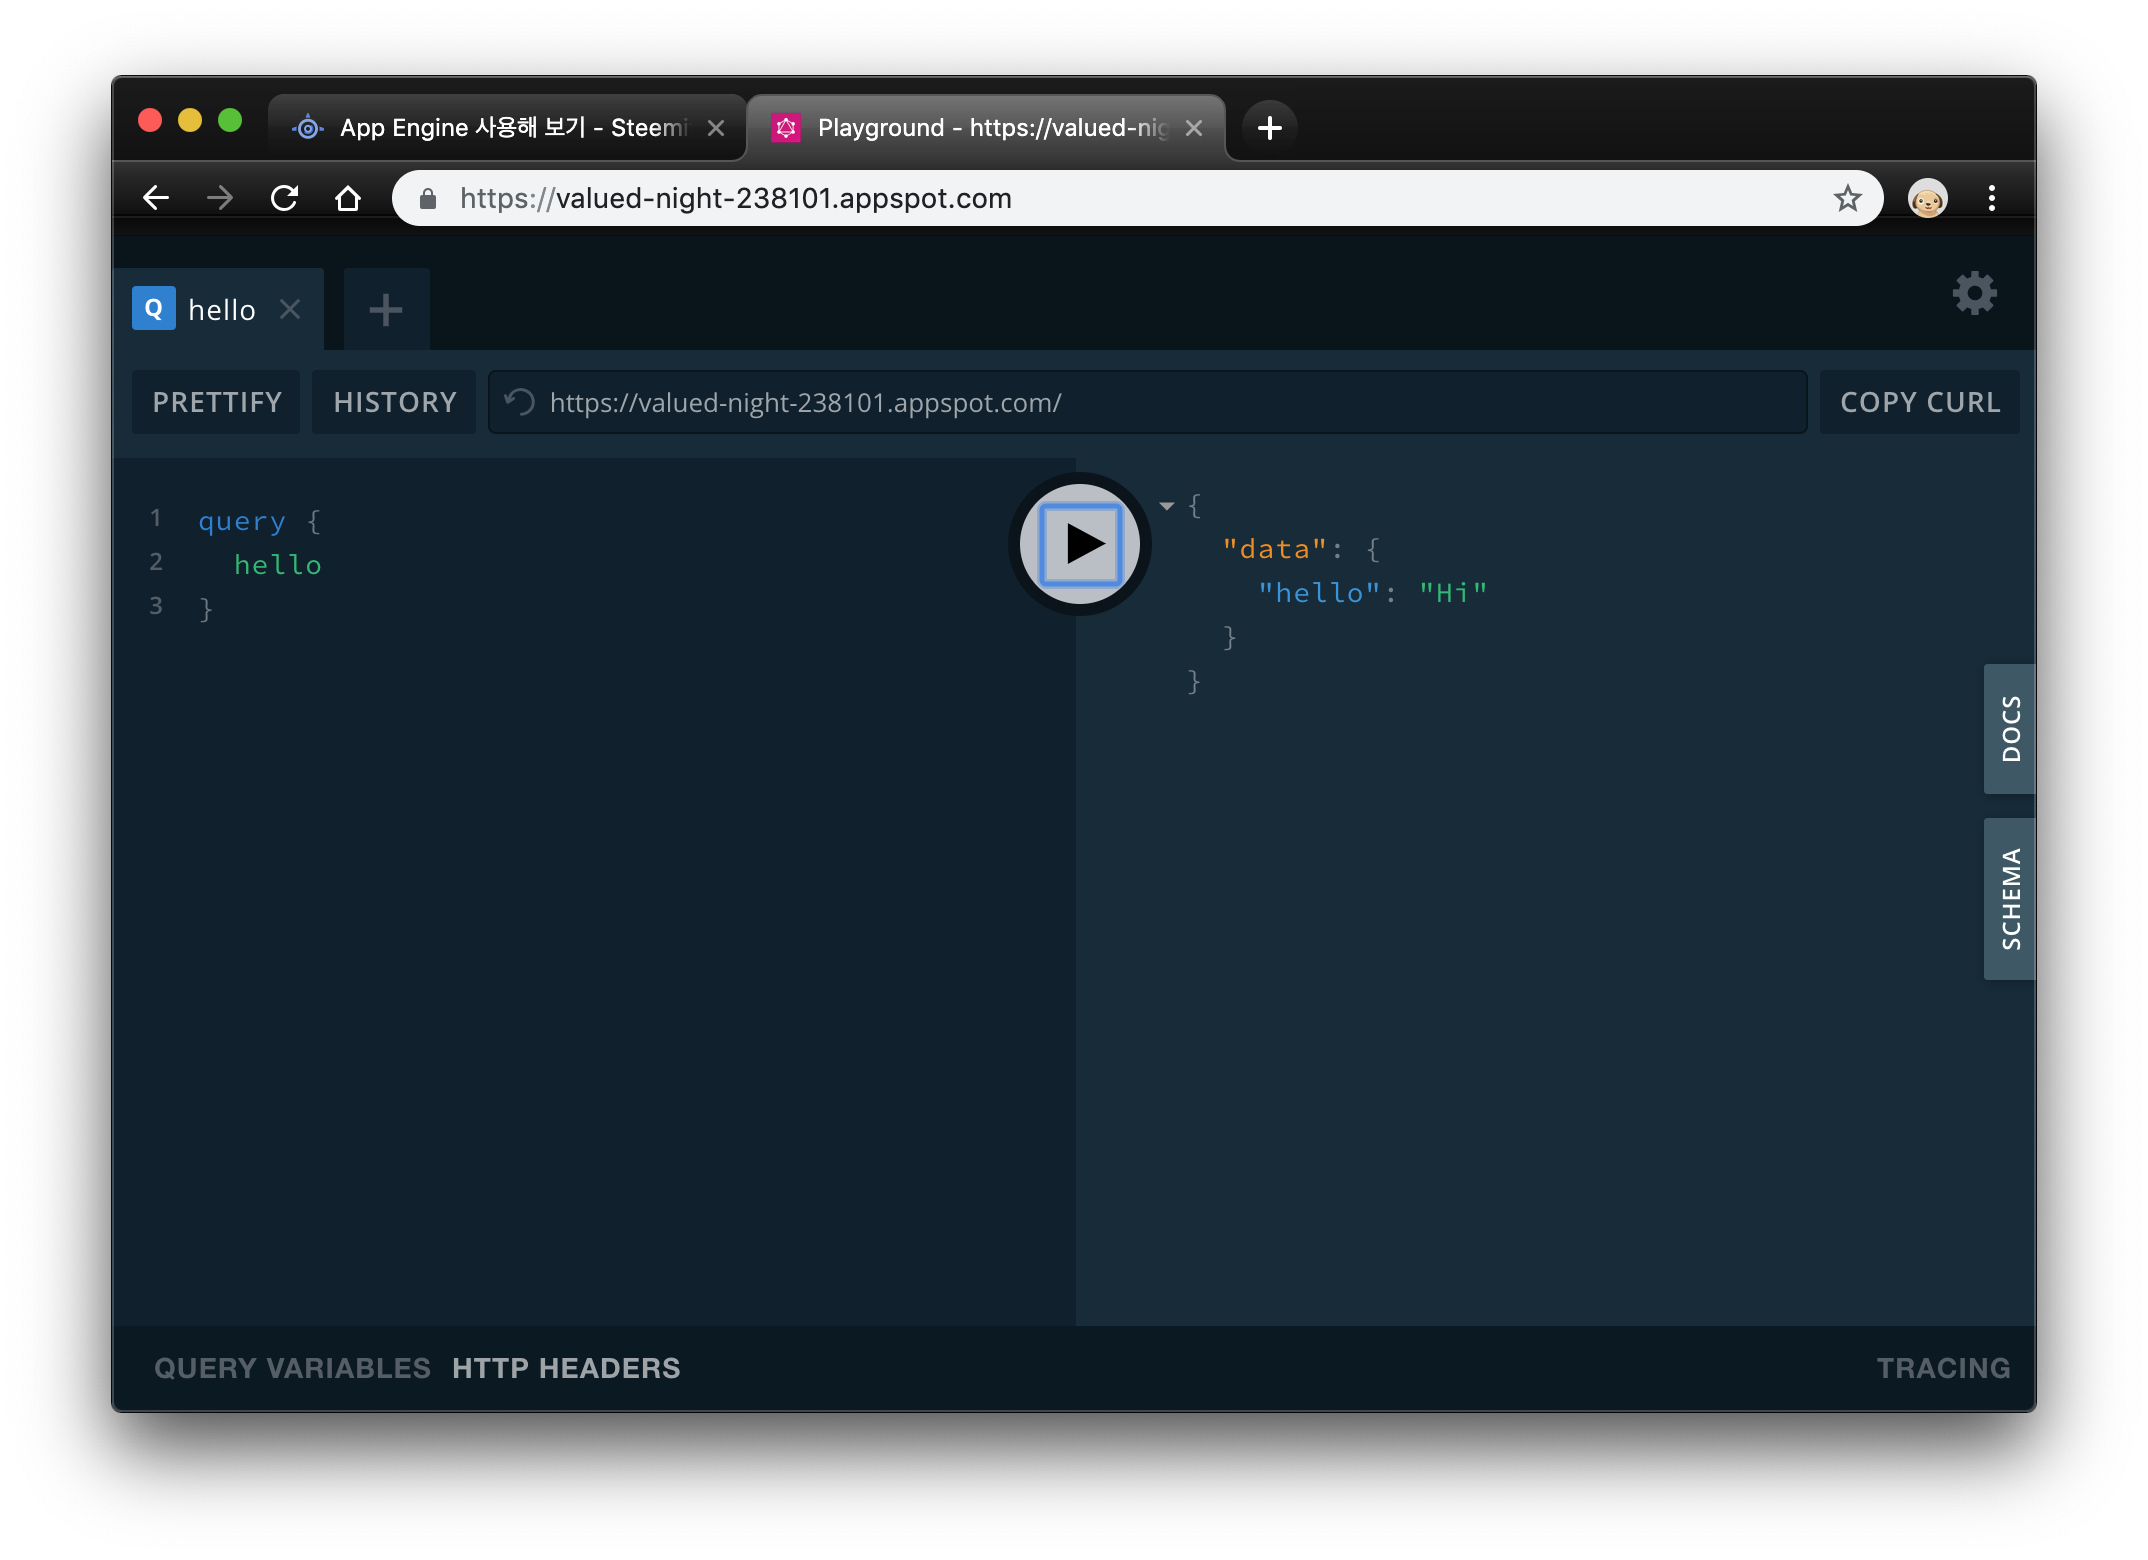This screenshot has height=1560, width=2148.
Task: Go to browser home page
Action: [x=348, y=198]
